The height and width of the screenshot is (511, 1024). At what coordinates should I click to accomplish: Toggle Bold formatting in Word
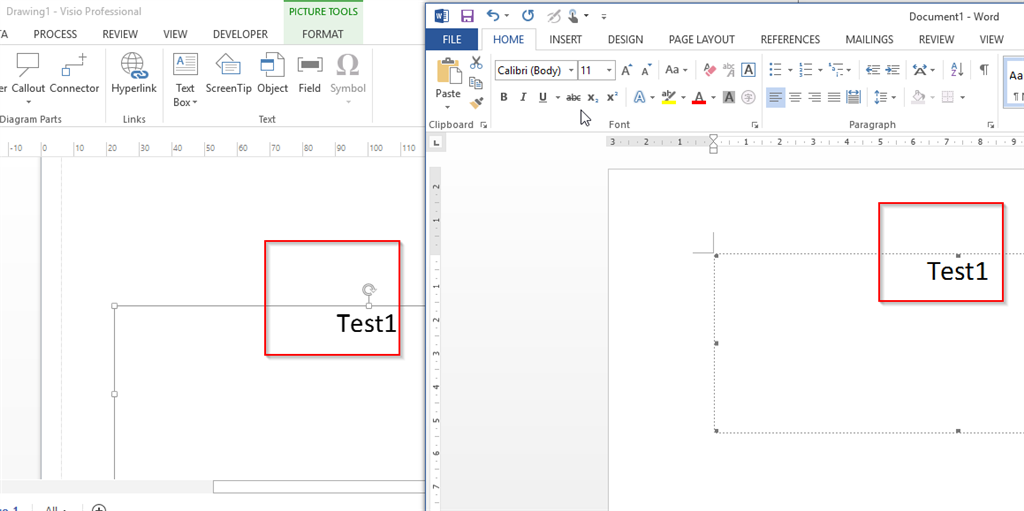(x=504, y=97)
